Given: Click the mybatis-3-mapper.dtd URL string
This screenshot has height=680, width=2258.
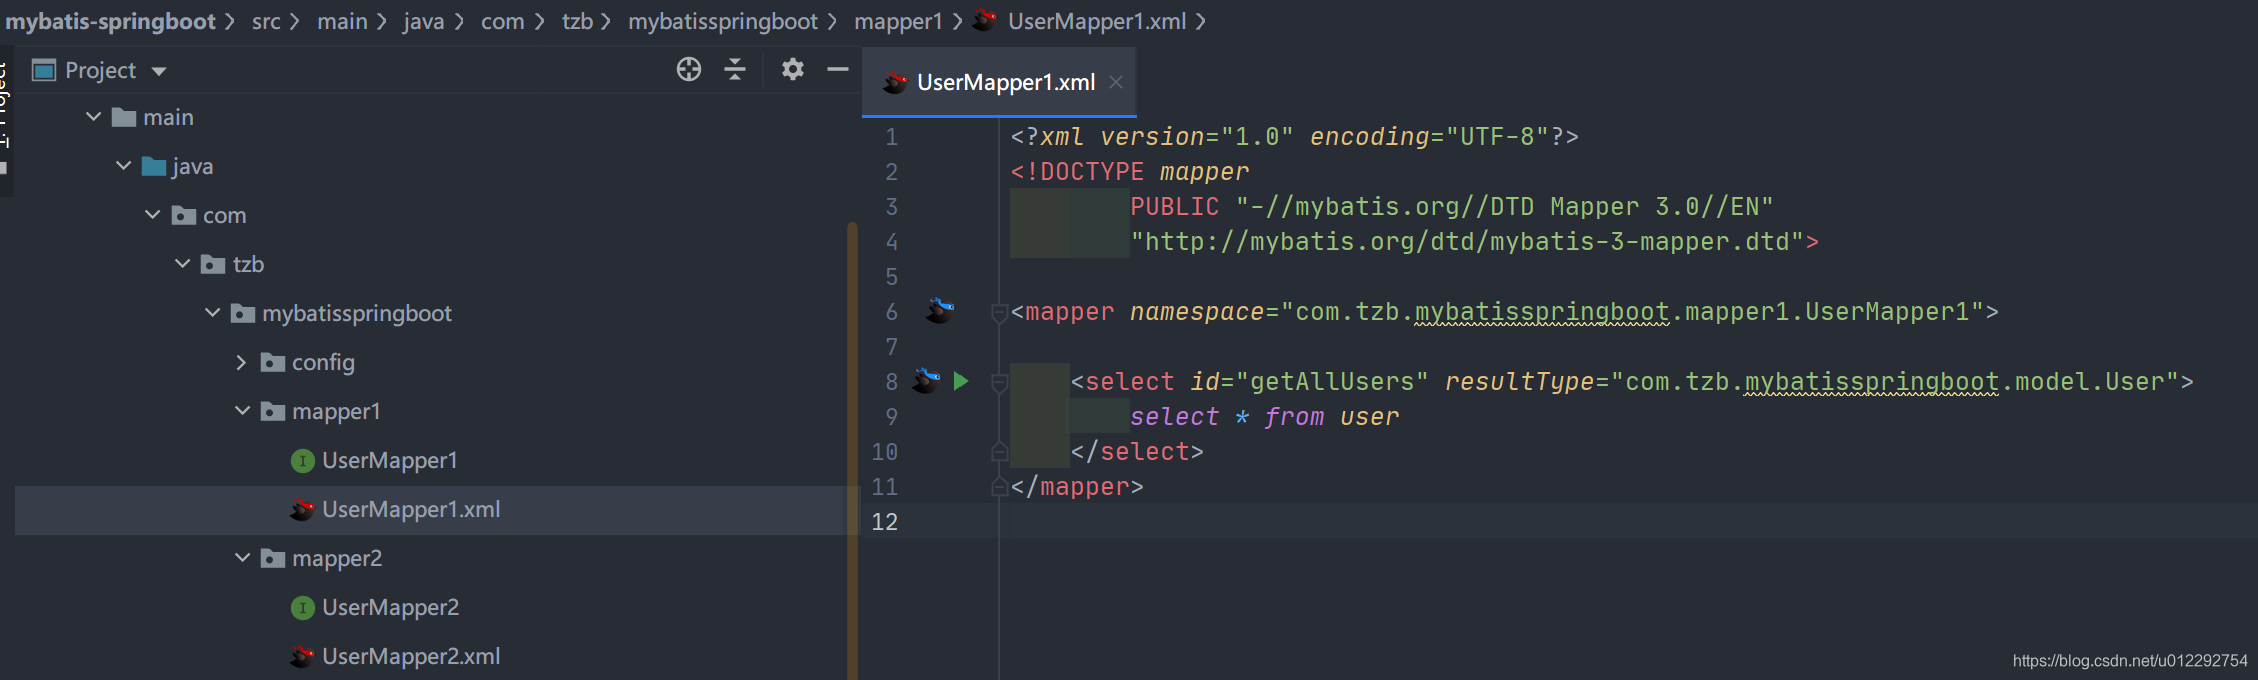Looking at the screenshot, I should coord(1467,241).
